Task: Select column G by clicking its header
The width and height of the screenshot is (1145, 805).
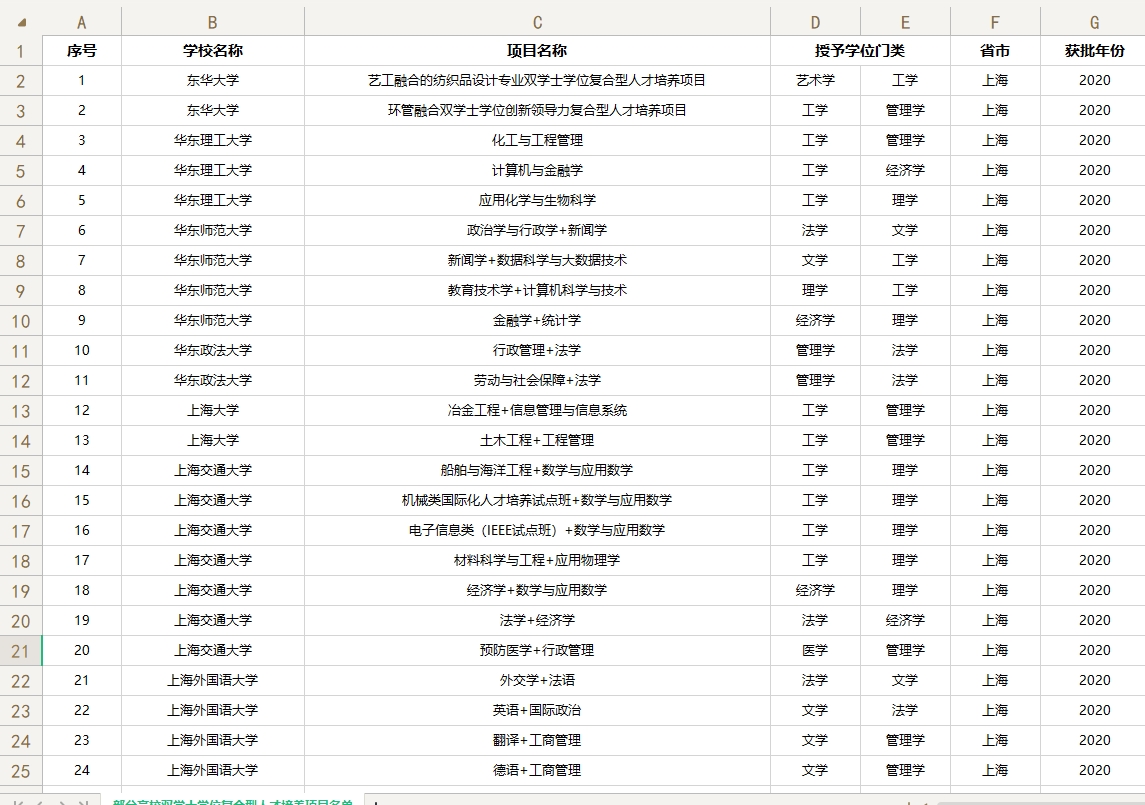Action: click(1093, 20)
